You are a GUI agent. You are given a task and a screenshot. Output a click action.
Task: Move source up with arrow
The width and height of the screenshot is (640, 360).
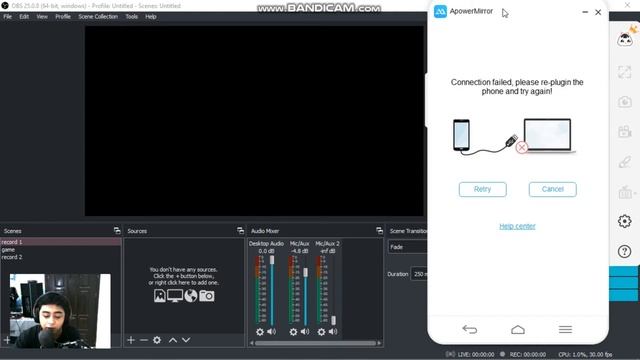click(x=173, y=340)
